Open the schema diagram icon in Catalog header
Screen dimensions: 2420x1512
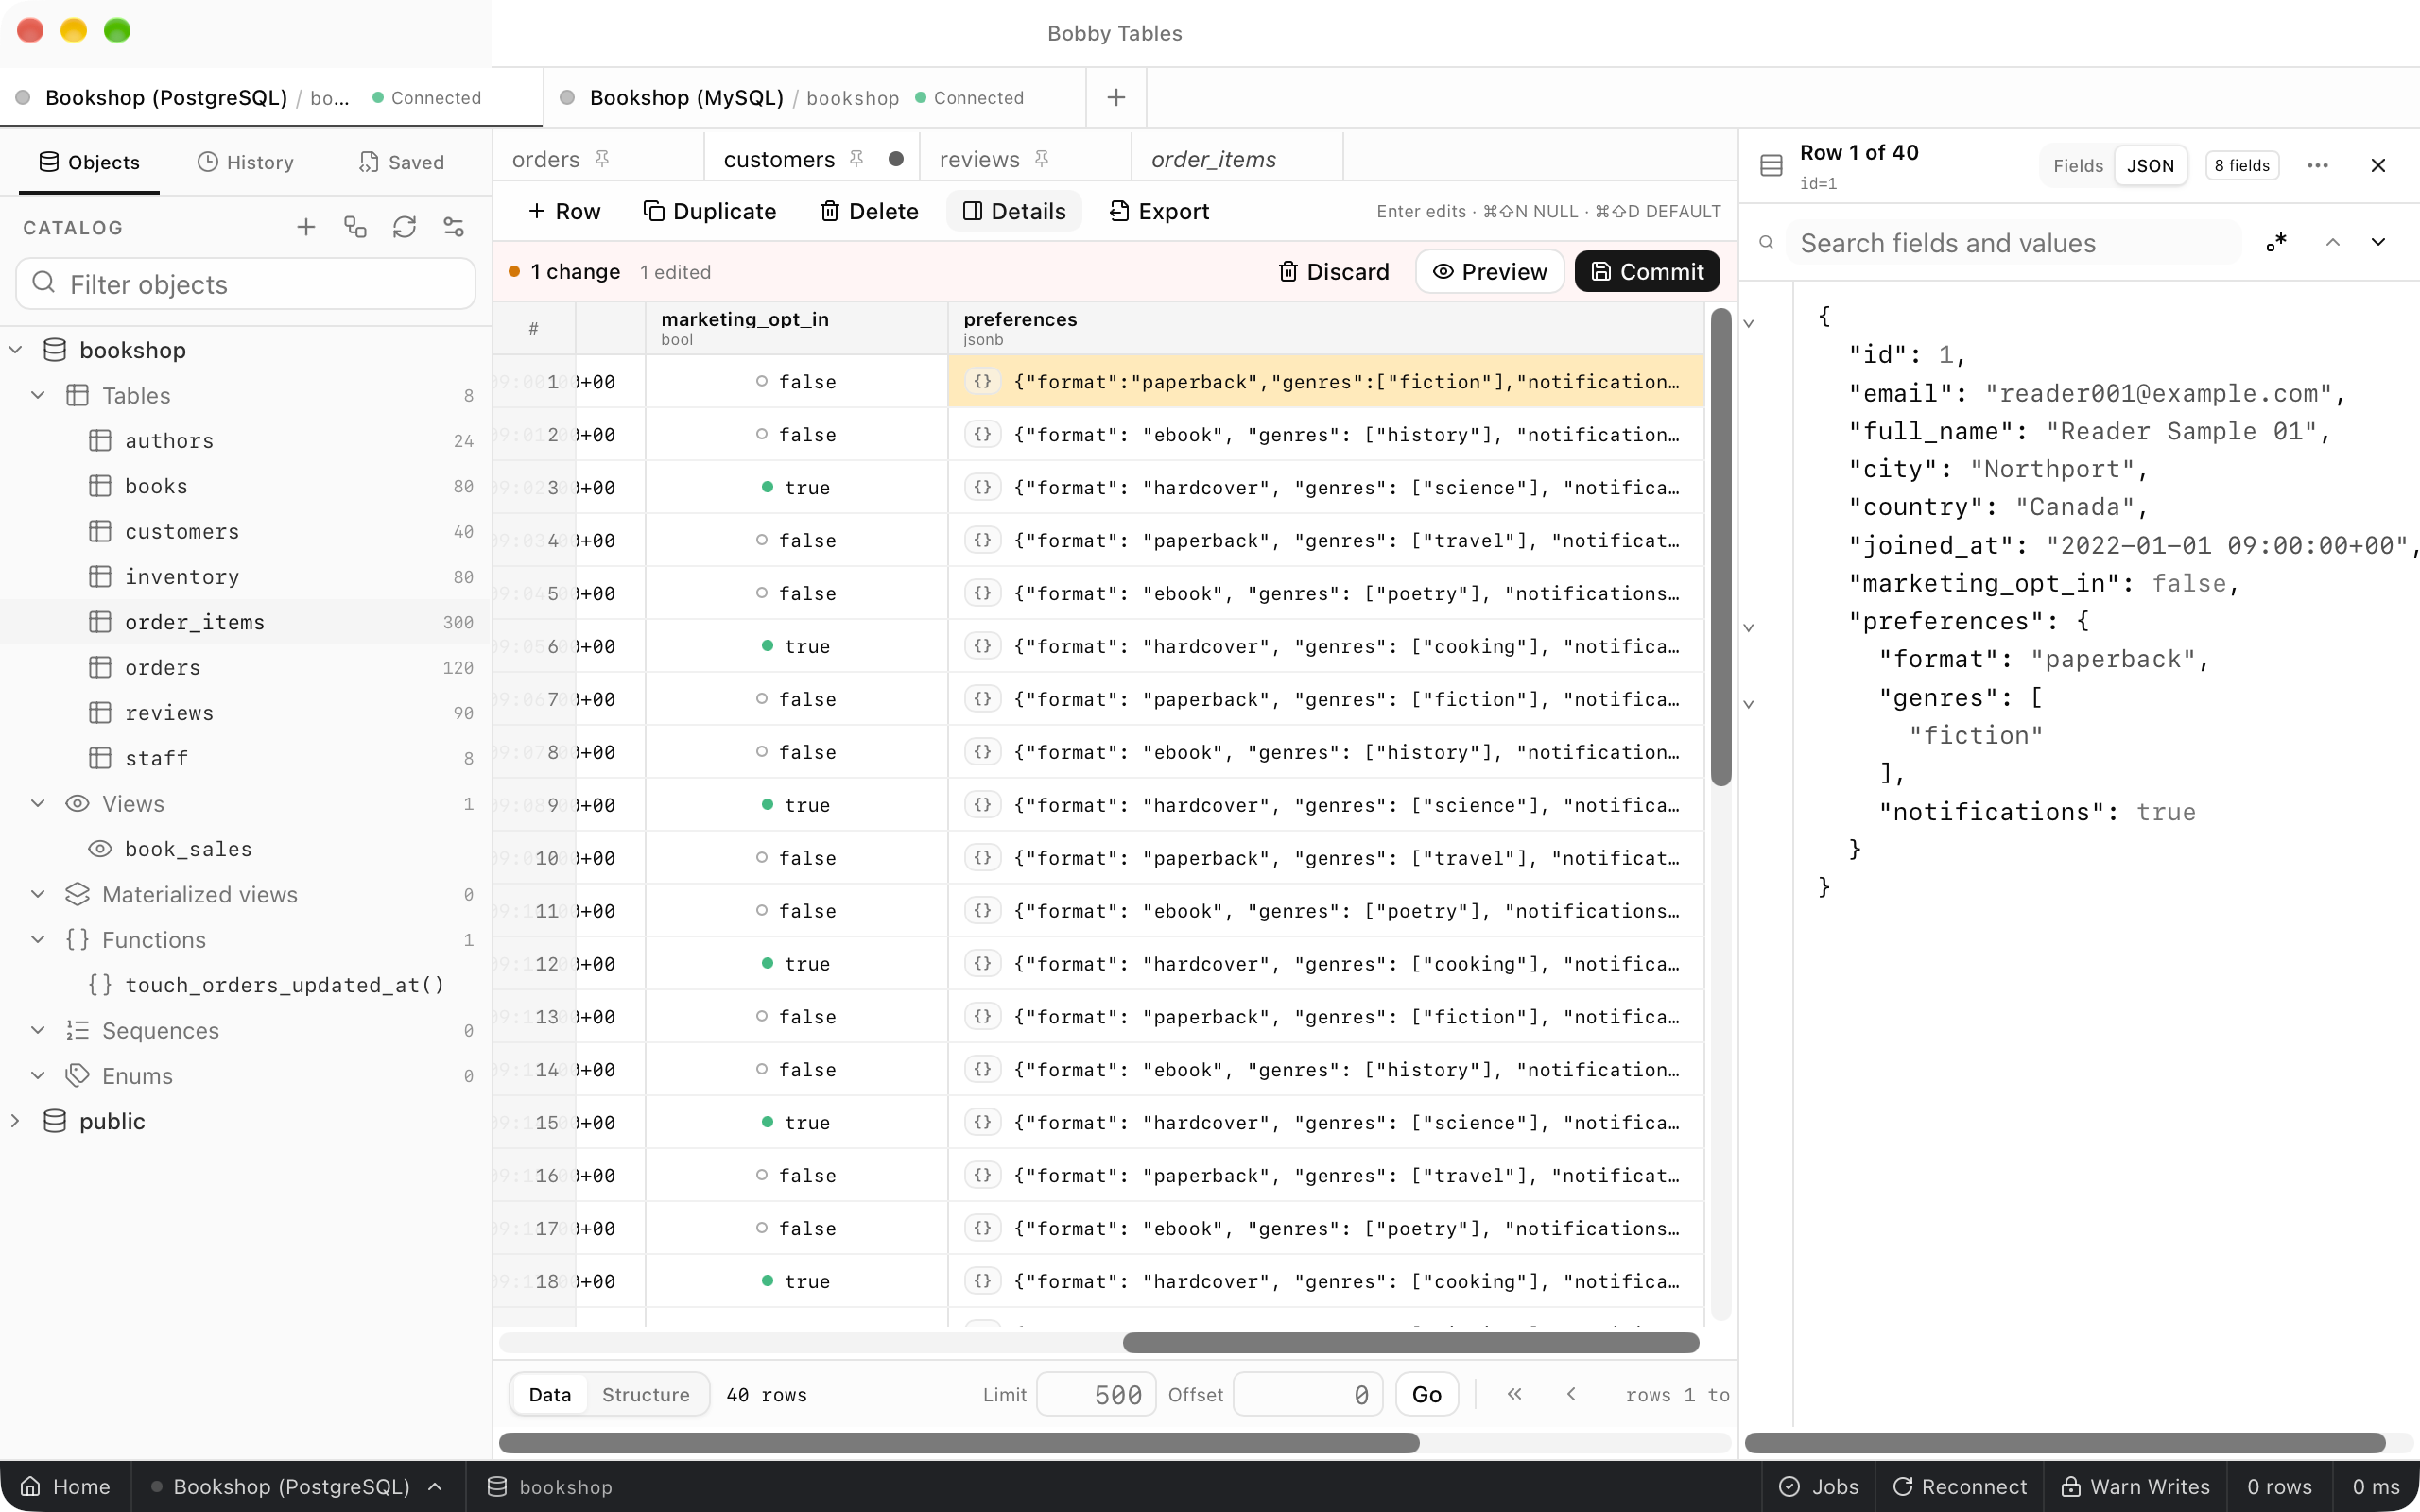355,227
